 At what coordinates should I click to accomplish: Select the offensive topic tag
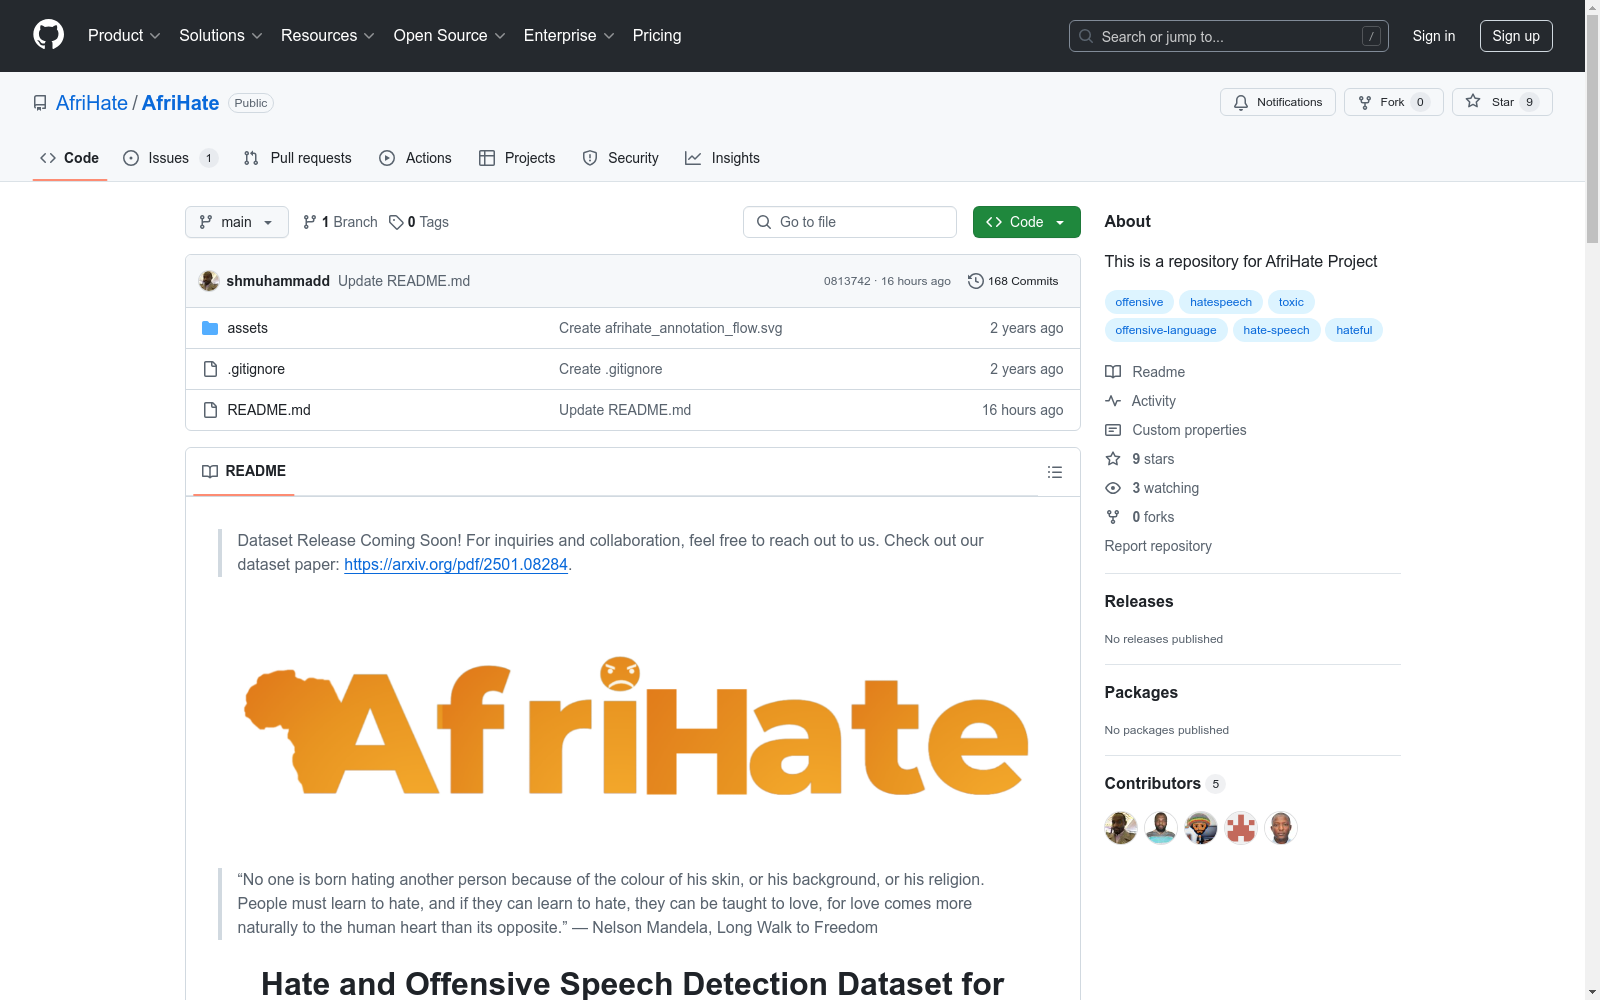pos(1139,302)
